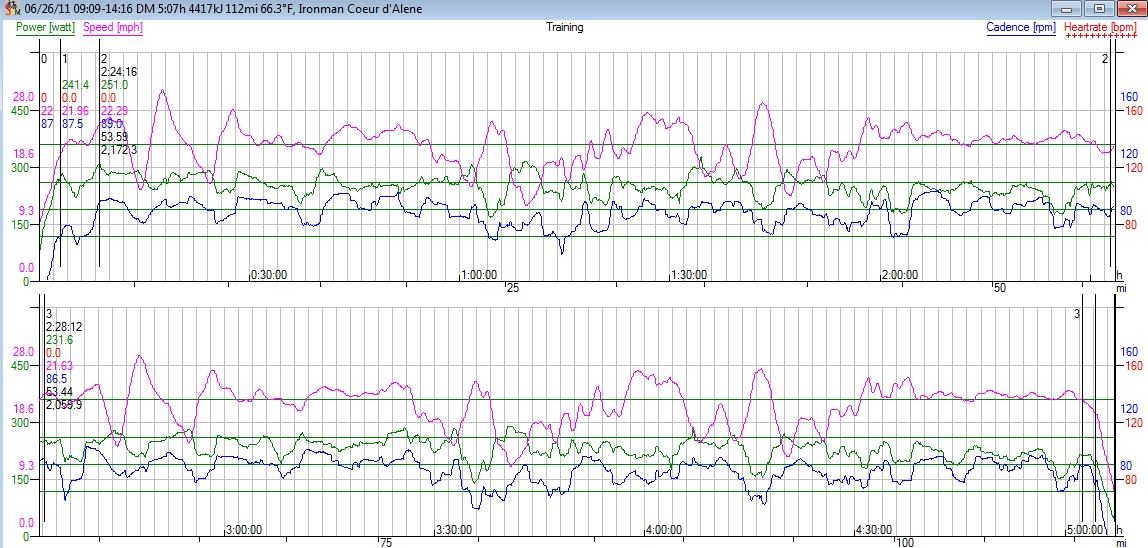1148x548 pixels.
Task: Close the Ironman Coeur d'Alene window
Action: (1128, 9)
